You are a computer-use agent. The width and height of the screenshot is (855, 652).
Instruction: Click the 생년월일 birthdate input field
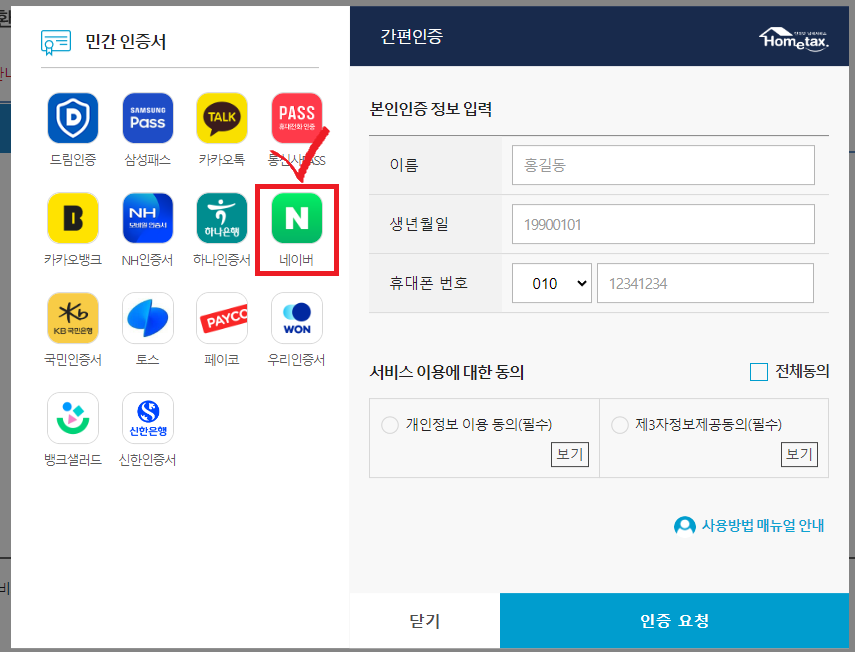(663, 224)
